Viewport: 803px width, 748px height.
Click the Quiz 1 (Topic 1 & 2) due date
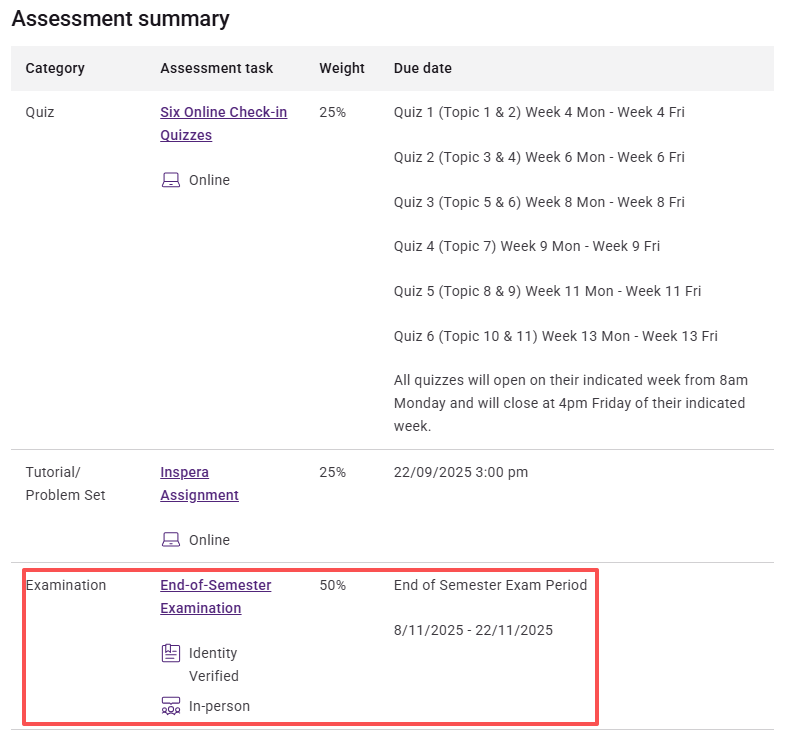[539, 112]
